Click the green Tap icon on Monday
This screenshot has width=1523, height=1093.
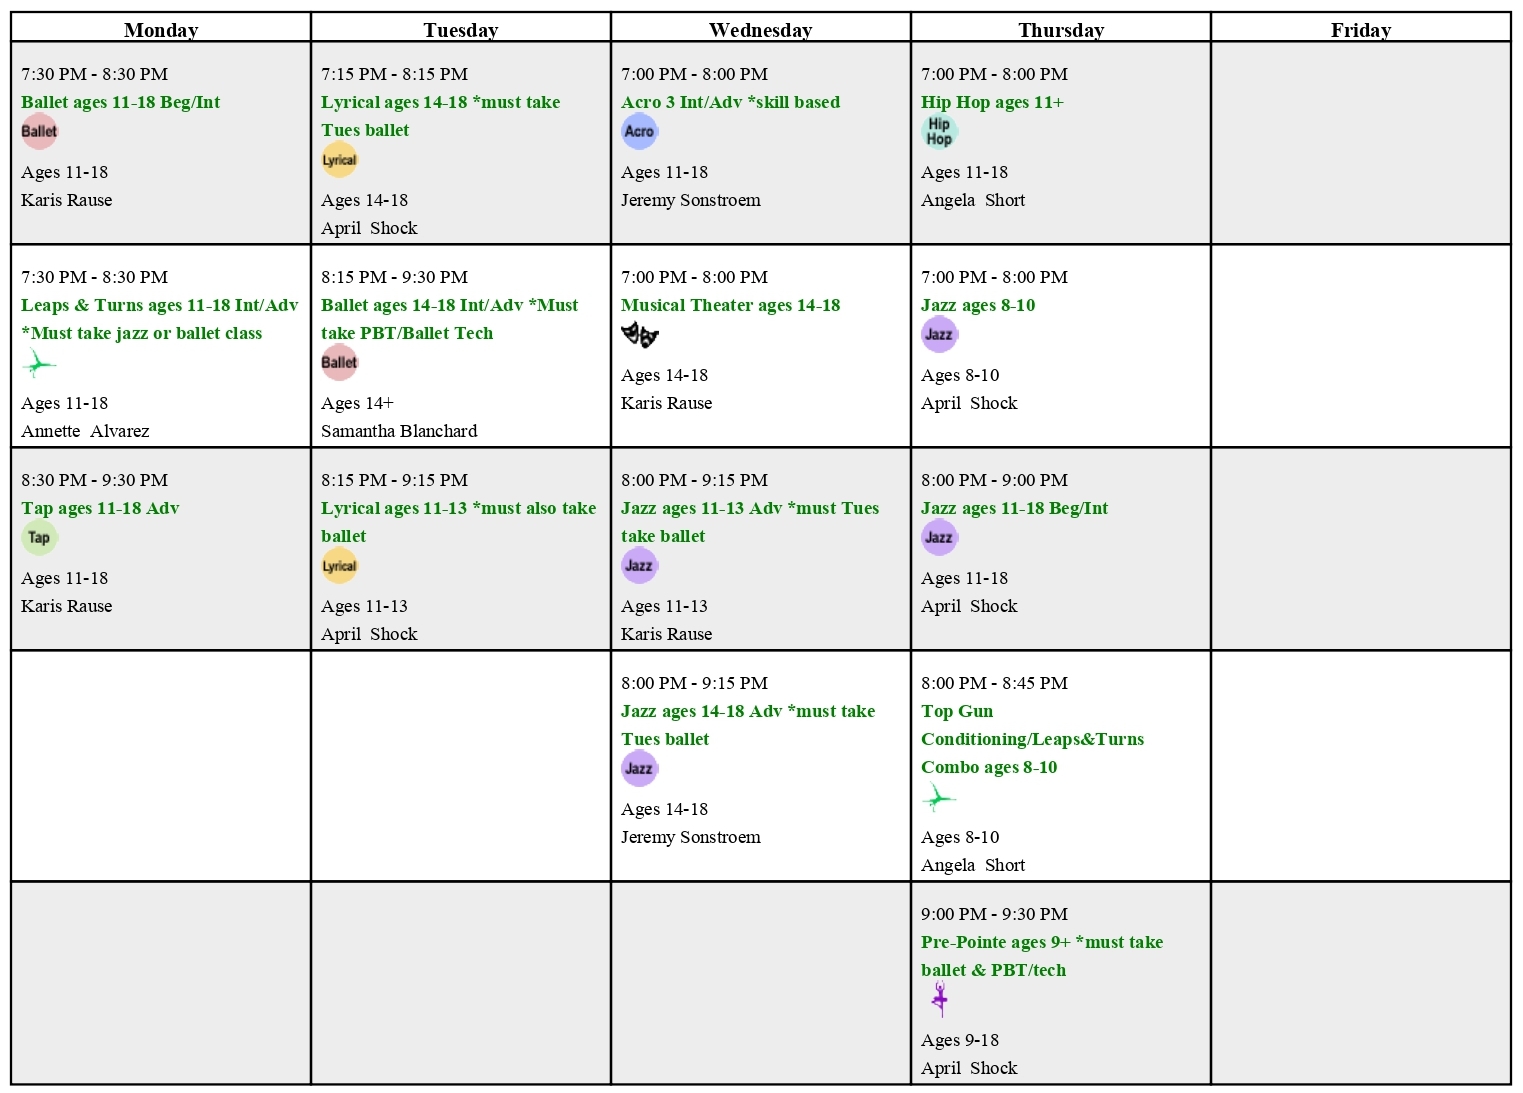40,537
